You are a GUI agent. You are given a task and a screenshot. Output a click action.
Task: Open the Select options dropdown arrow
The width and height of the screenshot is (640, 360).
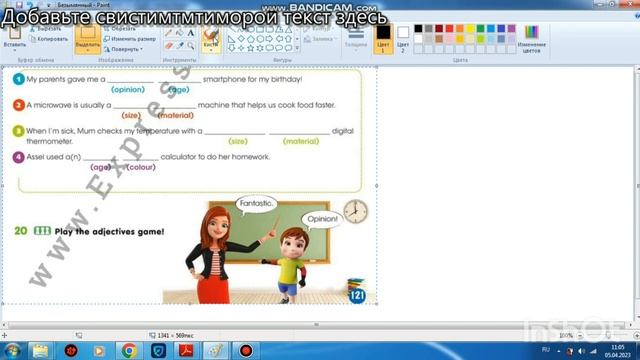[x=87, y=51]
